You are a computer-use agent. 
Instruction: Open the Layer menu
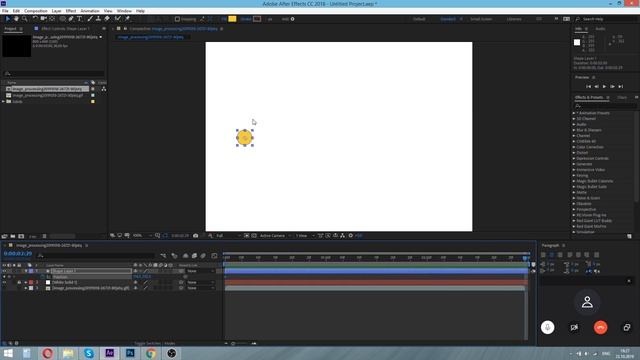[x=57, y=11]
